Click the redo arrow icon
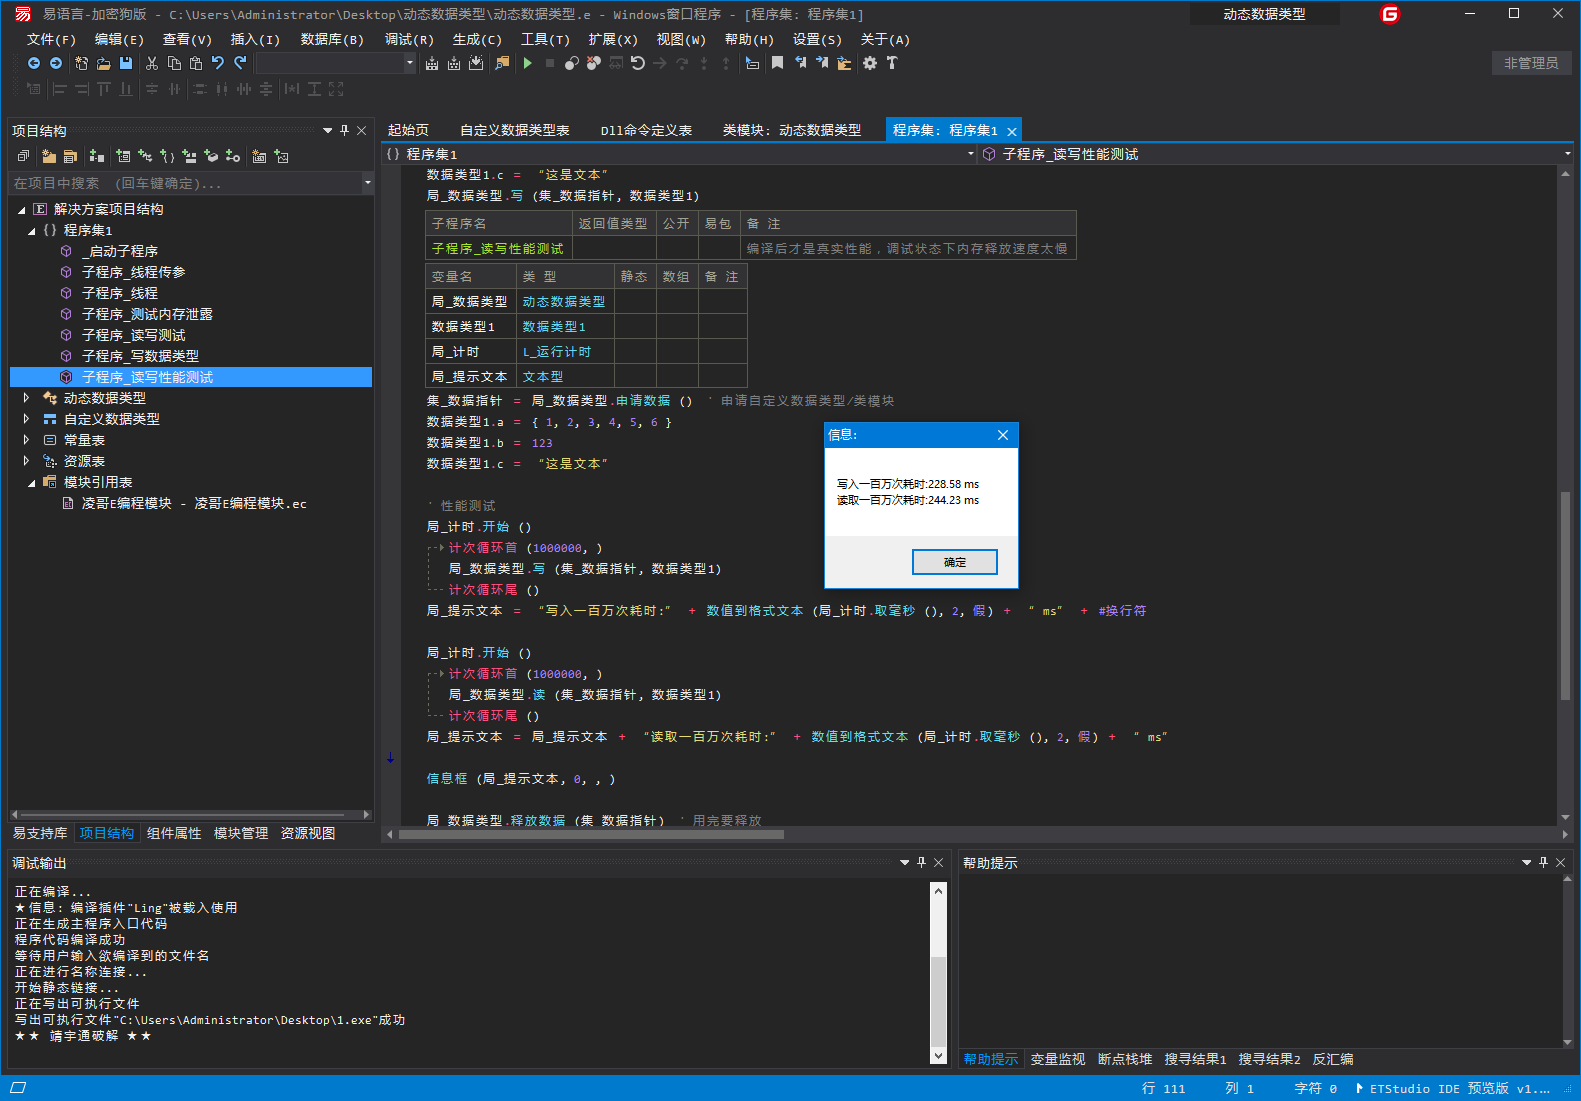Viewport: 1581px width, 1101px height. coord(240,63)
